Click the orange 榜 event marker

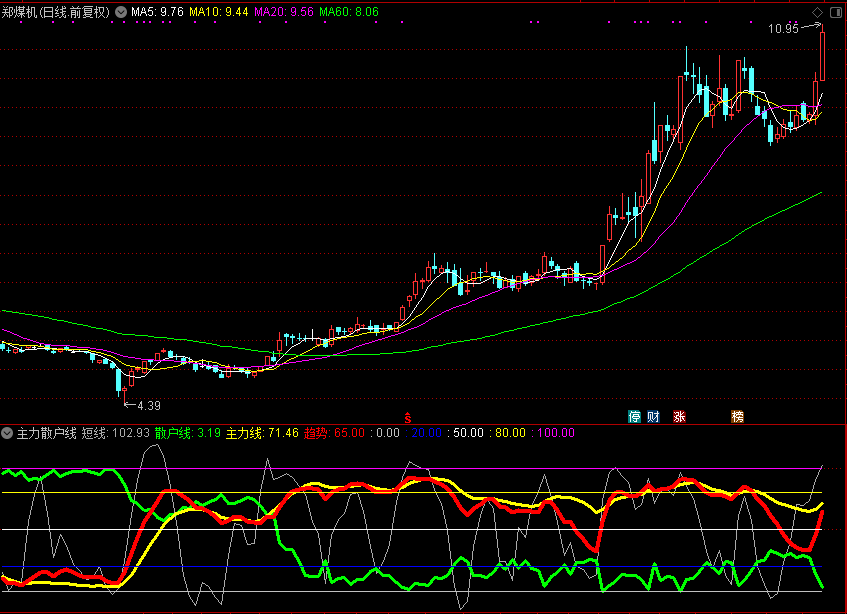[x=737, y=416]
